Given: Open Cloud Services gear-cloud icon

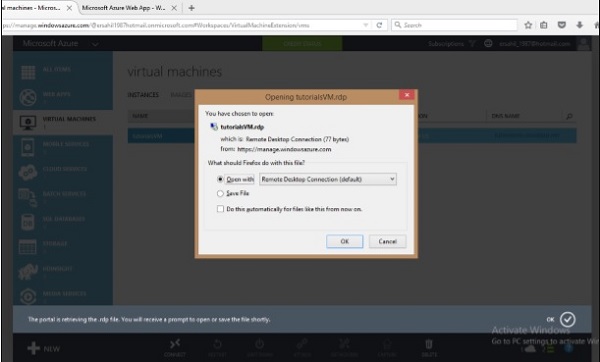Looking at the screenshot, I should (28, 173).
